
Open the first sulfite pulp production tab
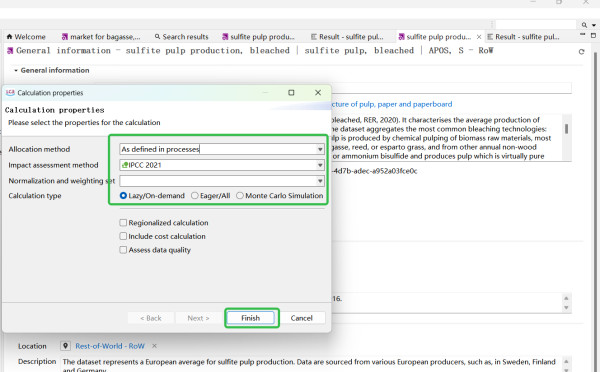(259, 37)
